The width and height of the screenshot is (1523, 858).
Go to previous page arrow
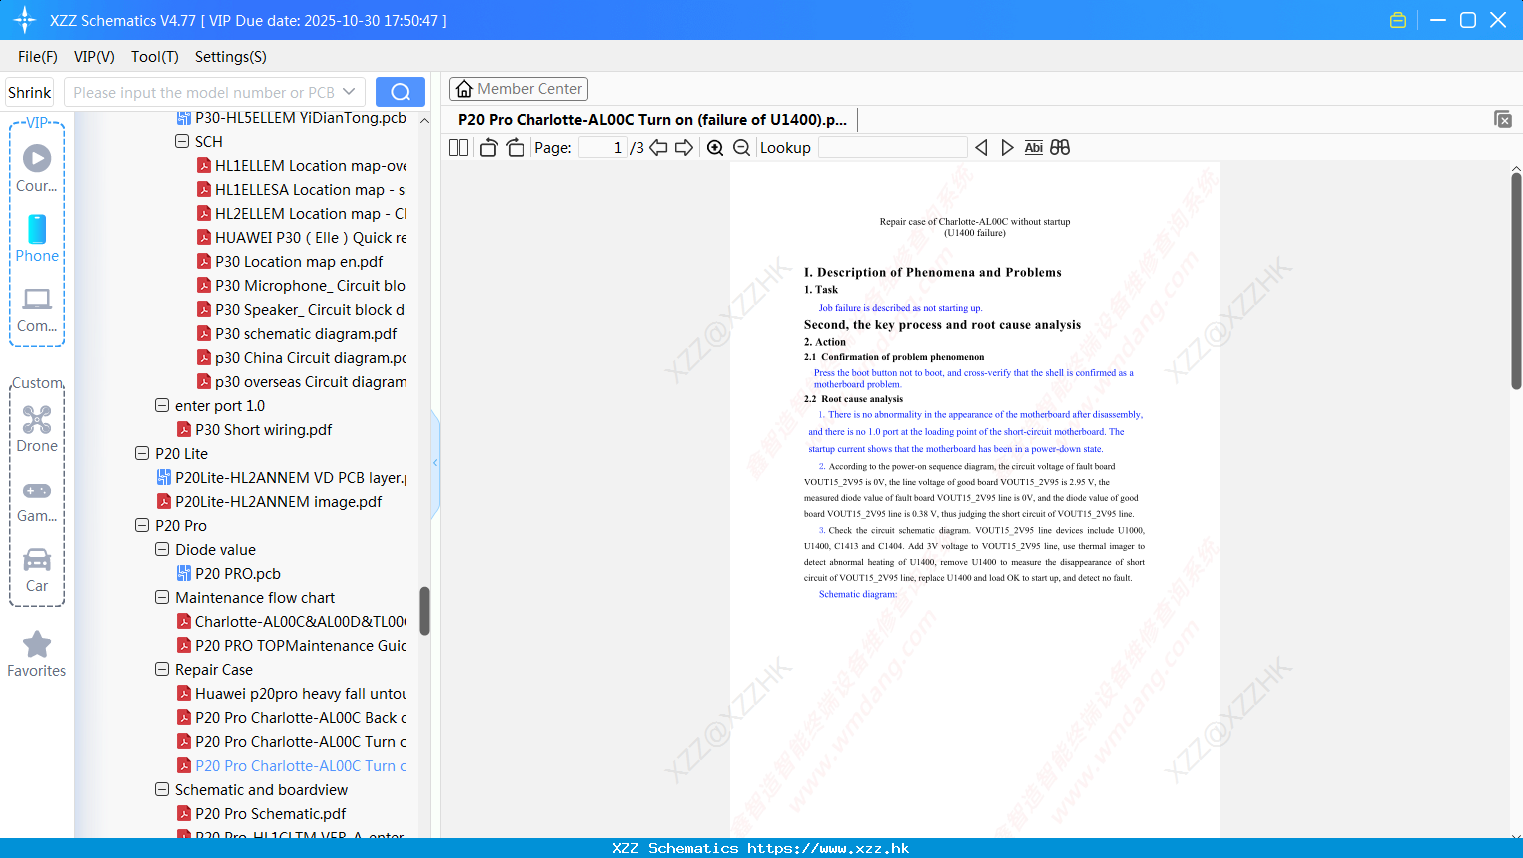click(x=658, y=148)
